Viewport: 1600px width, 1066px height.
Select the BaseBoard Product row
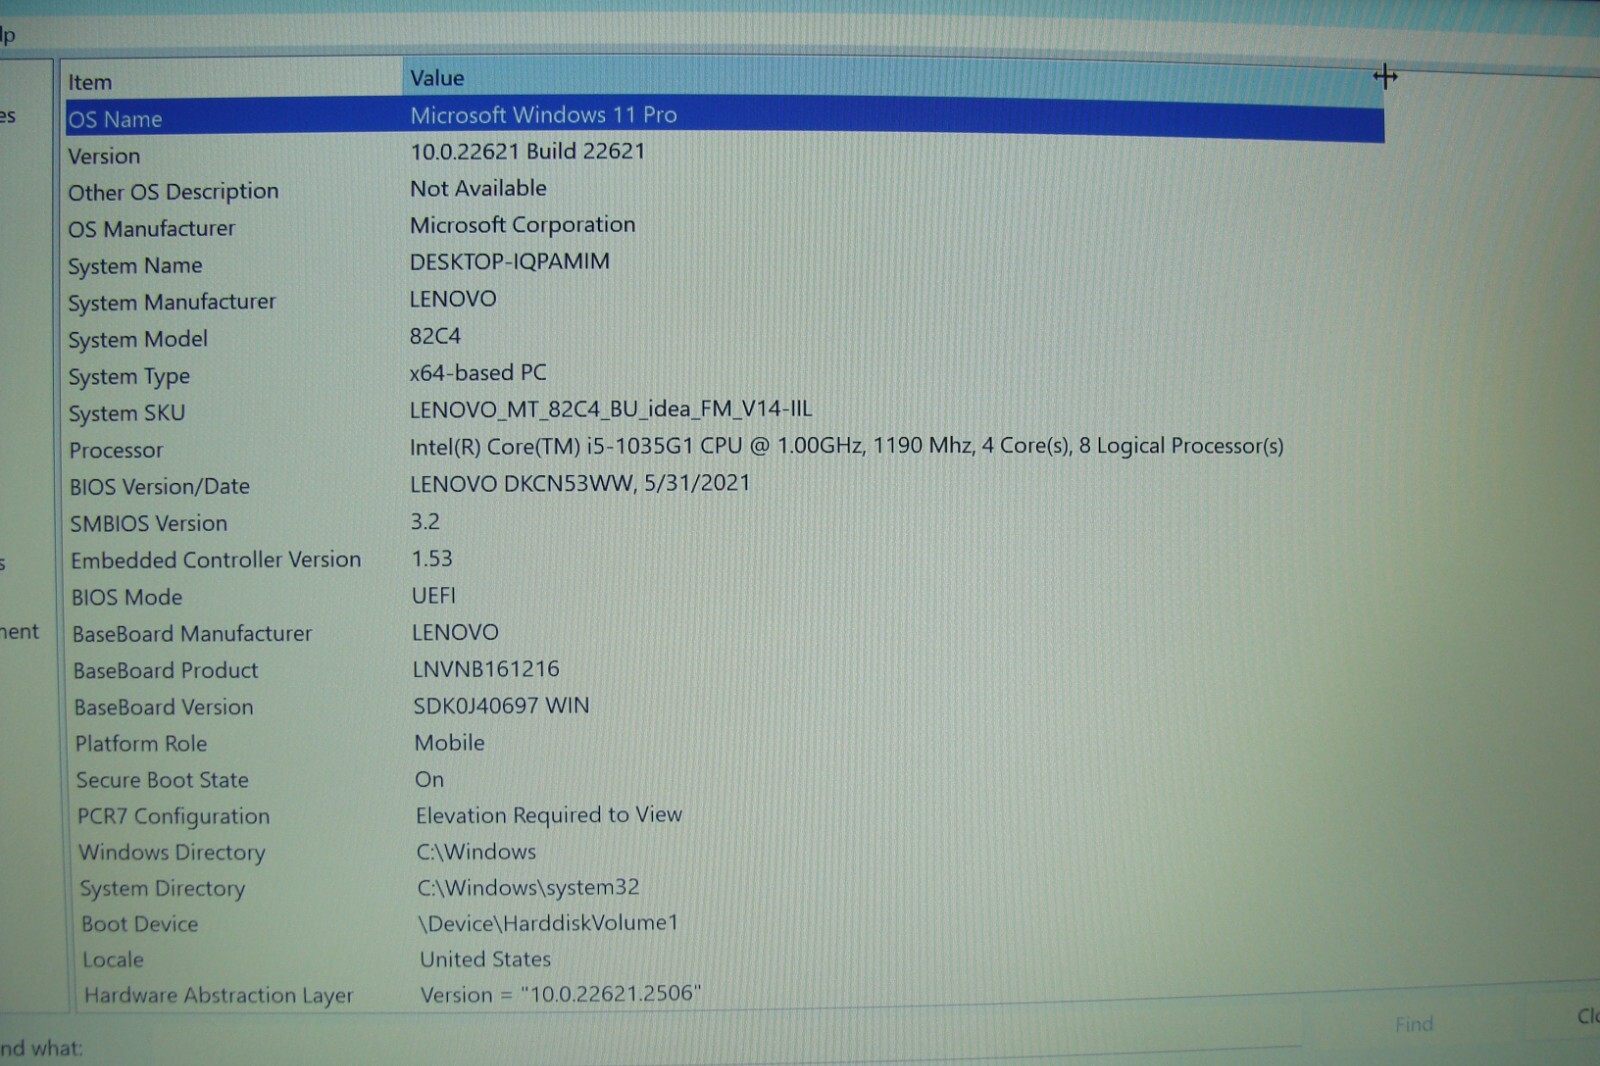point(166,670)
